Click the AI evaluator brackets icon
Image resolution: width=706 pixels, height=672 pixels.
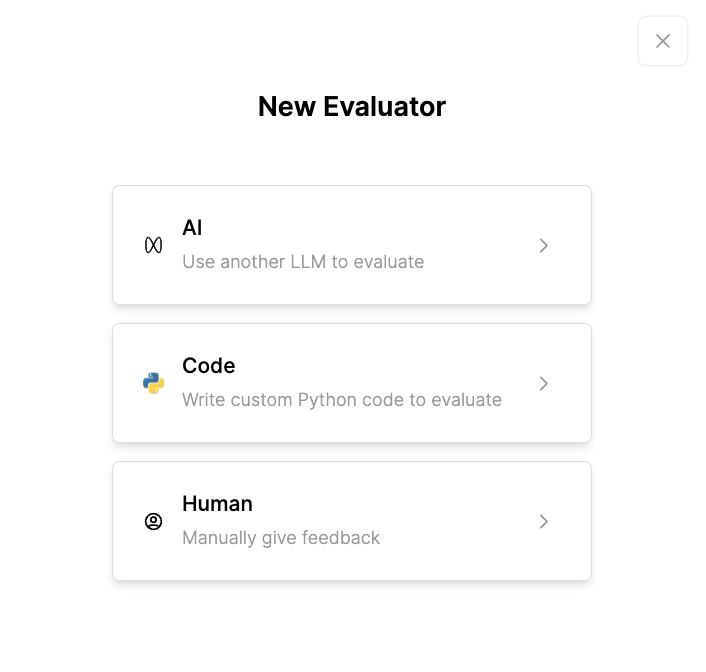(153, 245)
